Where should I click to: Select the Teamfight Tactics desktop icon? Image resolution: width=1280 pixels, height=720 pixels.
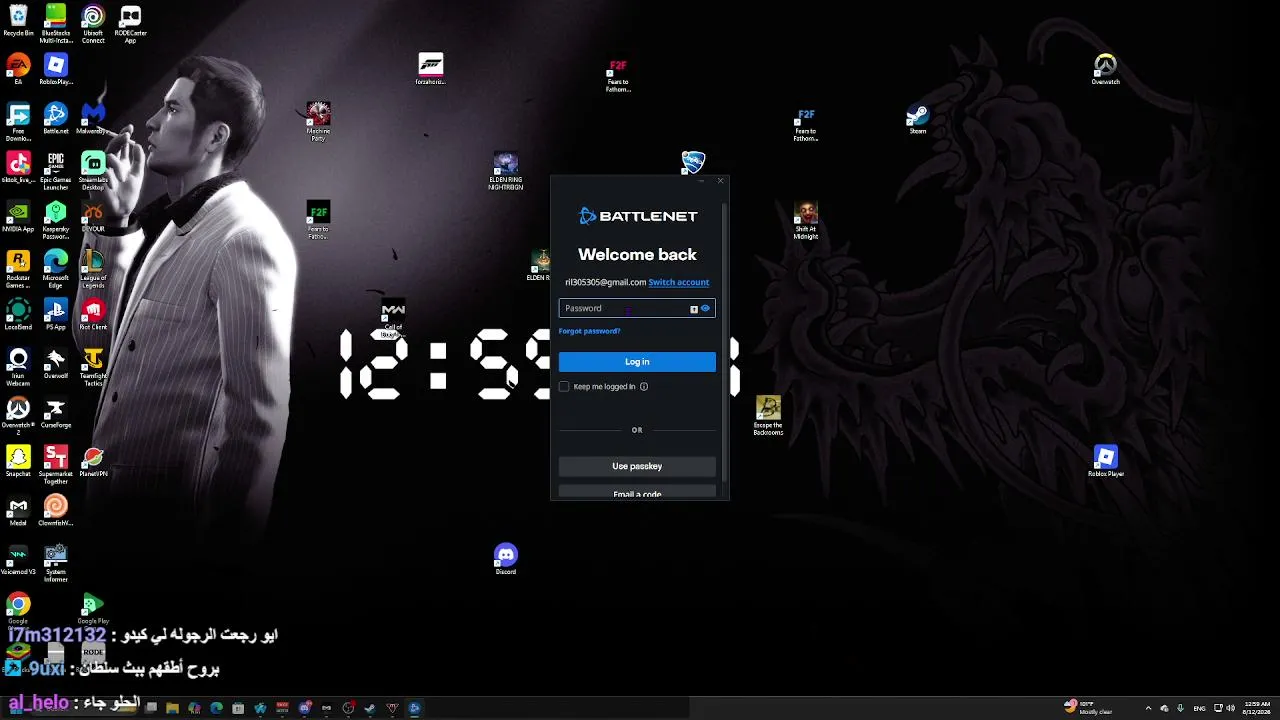(93, 366)
